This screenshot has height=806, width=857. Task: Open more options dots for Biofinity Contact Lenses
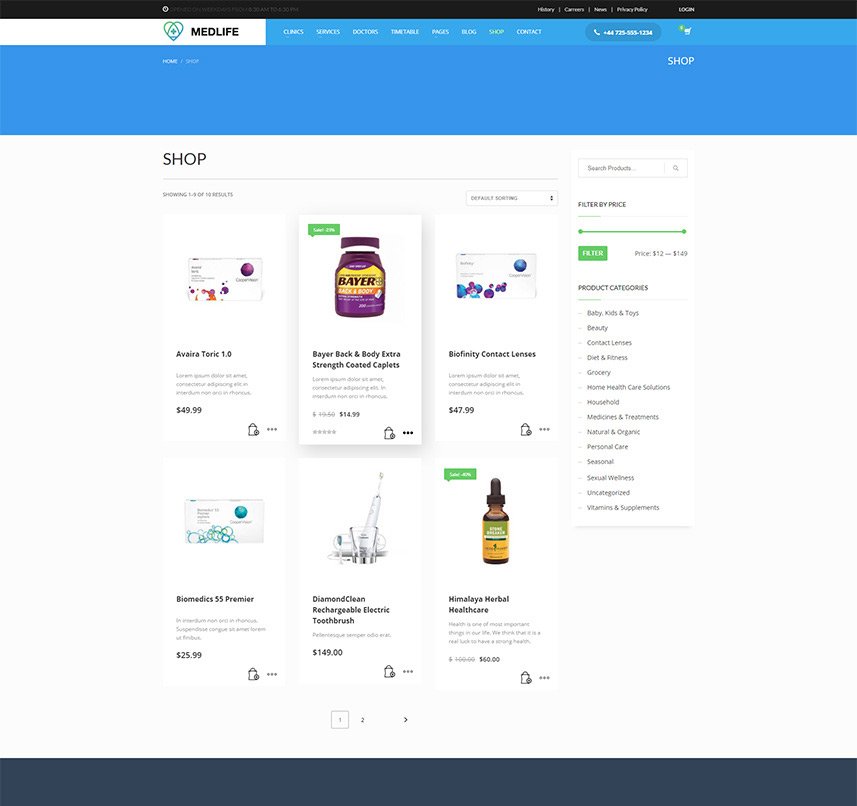tap(544, 430)
